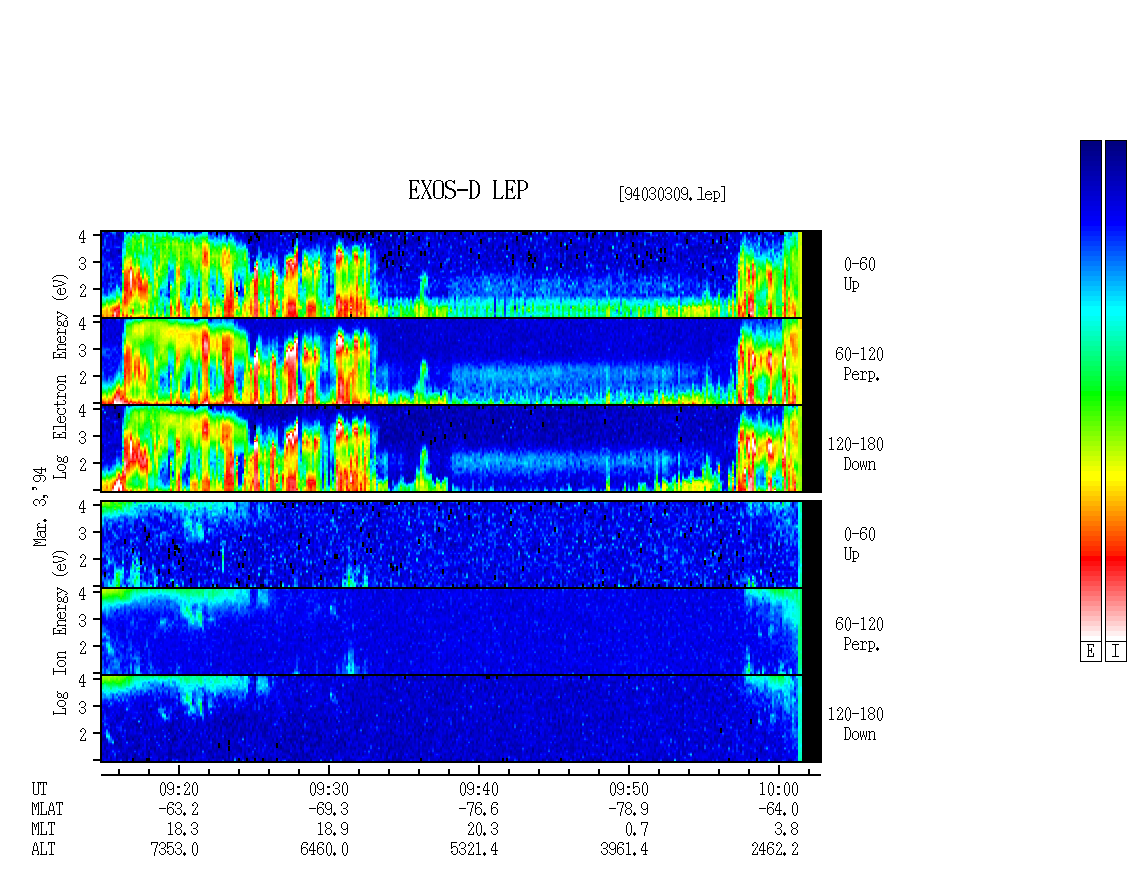Click the "09:30" time tick label
This screenshot has width=1130, height=875.
pos(329,789)
